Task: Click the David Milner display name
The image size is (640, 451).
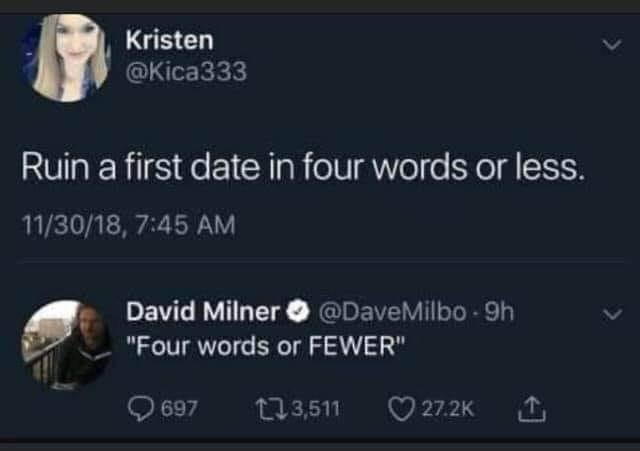Action: point(202,312)
